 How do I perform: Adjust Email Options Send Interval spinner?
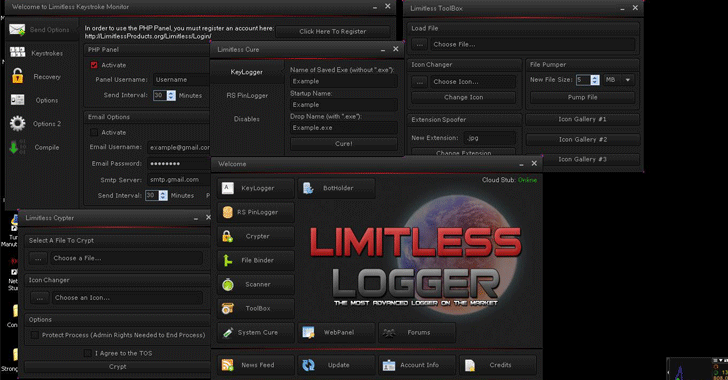(x=163, y=196)
